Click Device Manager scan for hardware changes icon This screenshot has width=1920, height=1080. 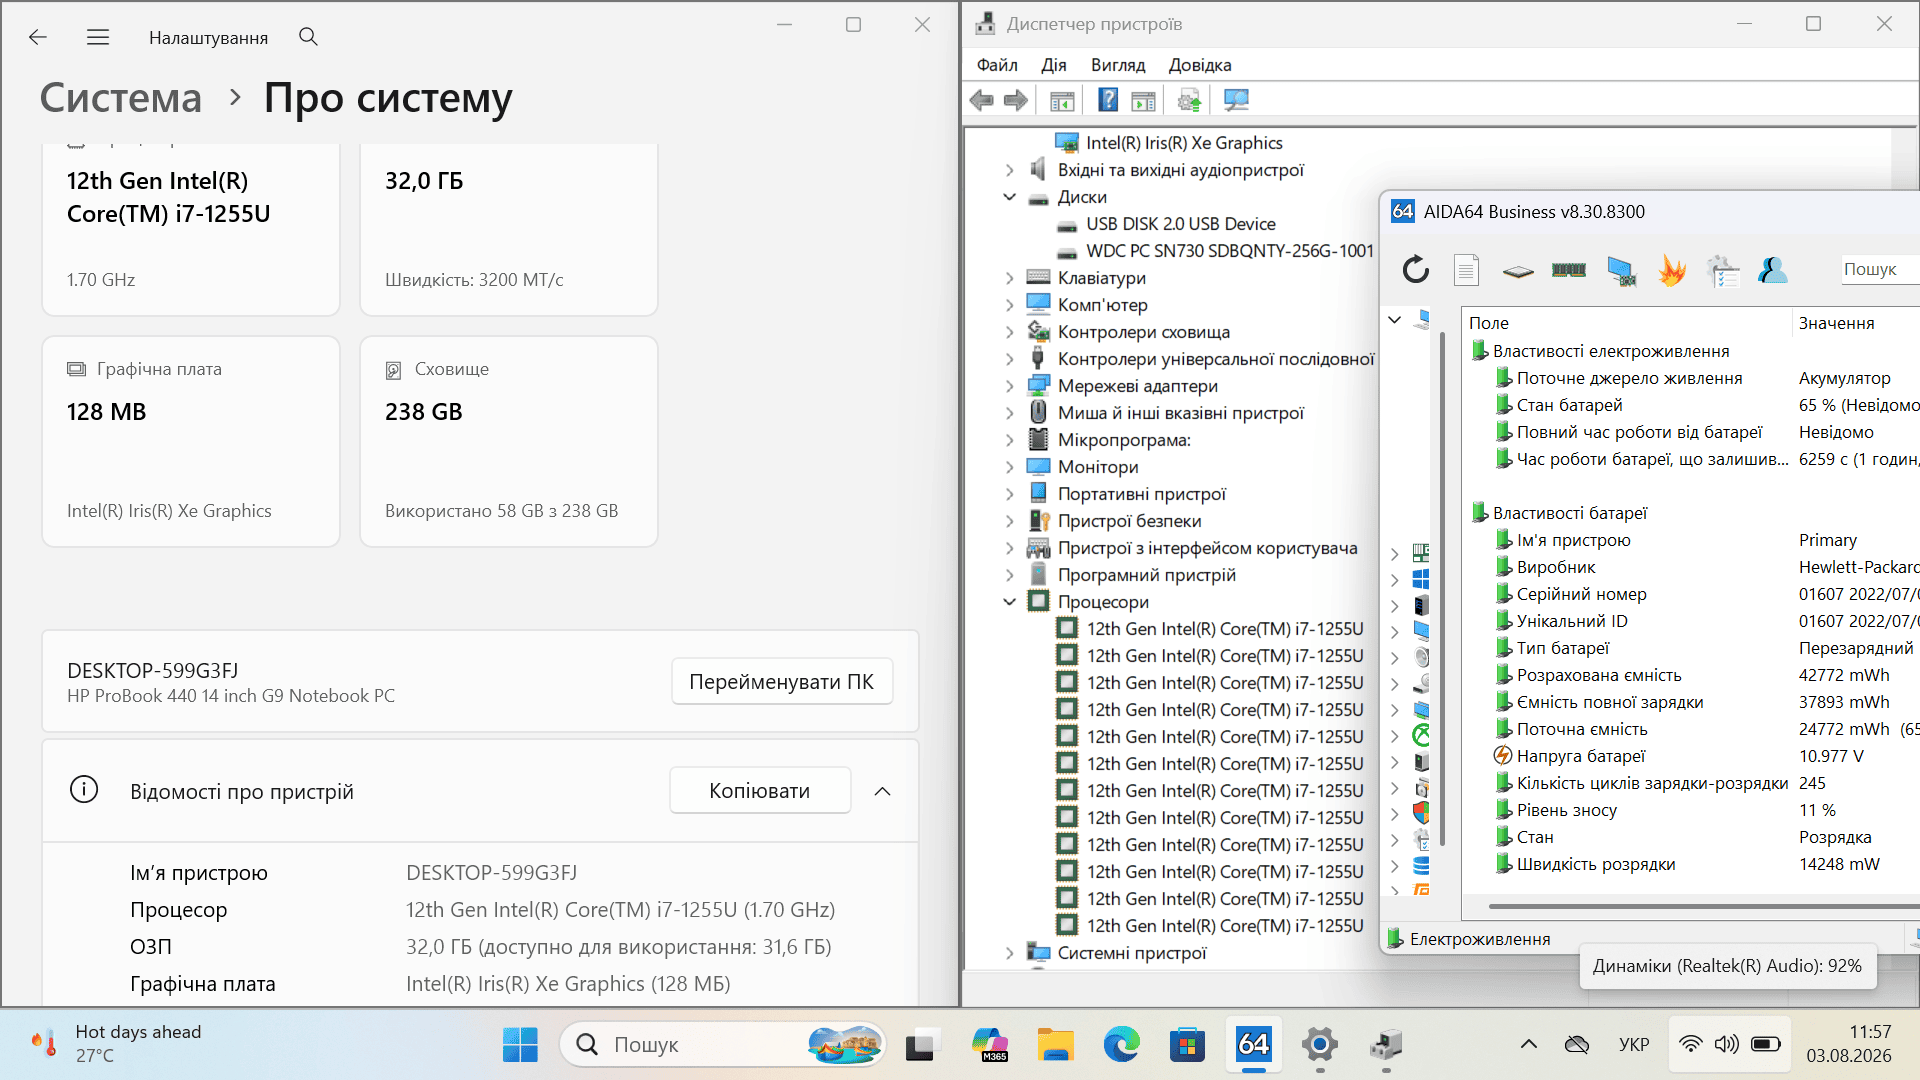click(1237, 100)
